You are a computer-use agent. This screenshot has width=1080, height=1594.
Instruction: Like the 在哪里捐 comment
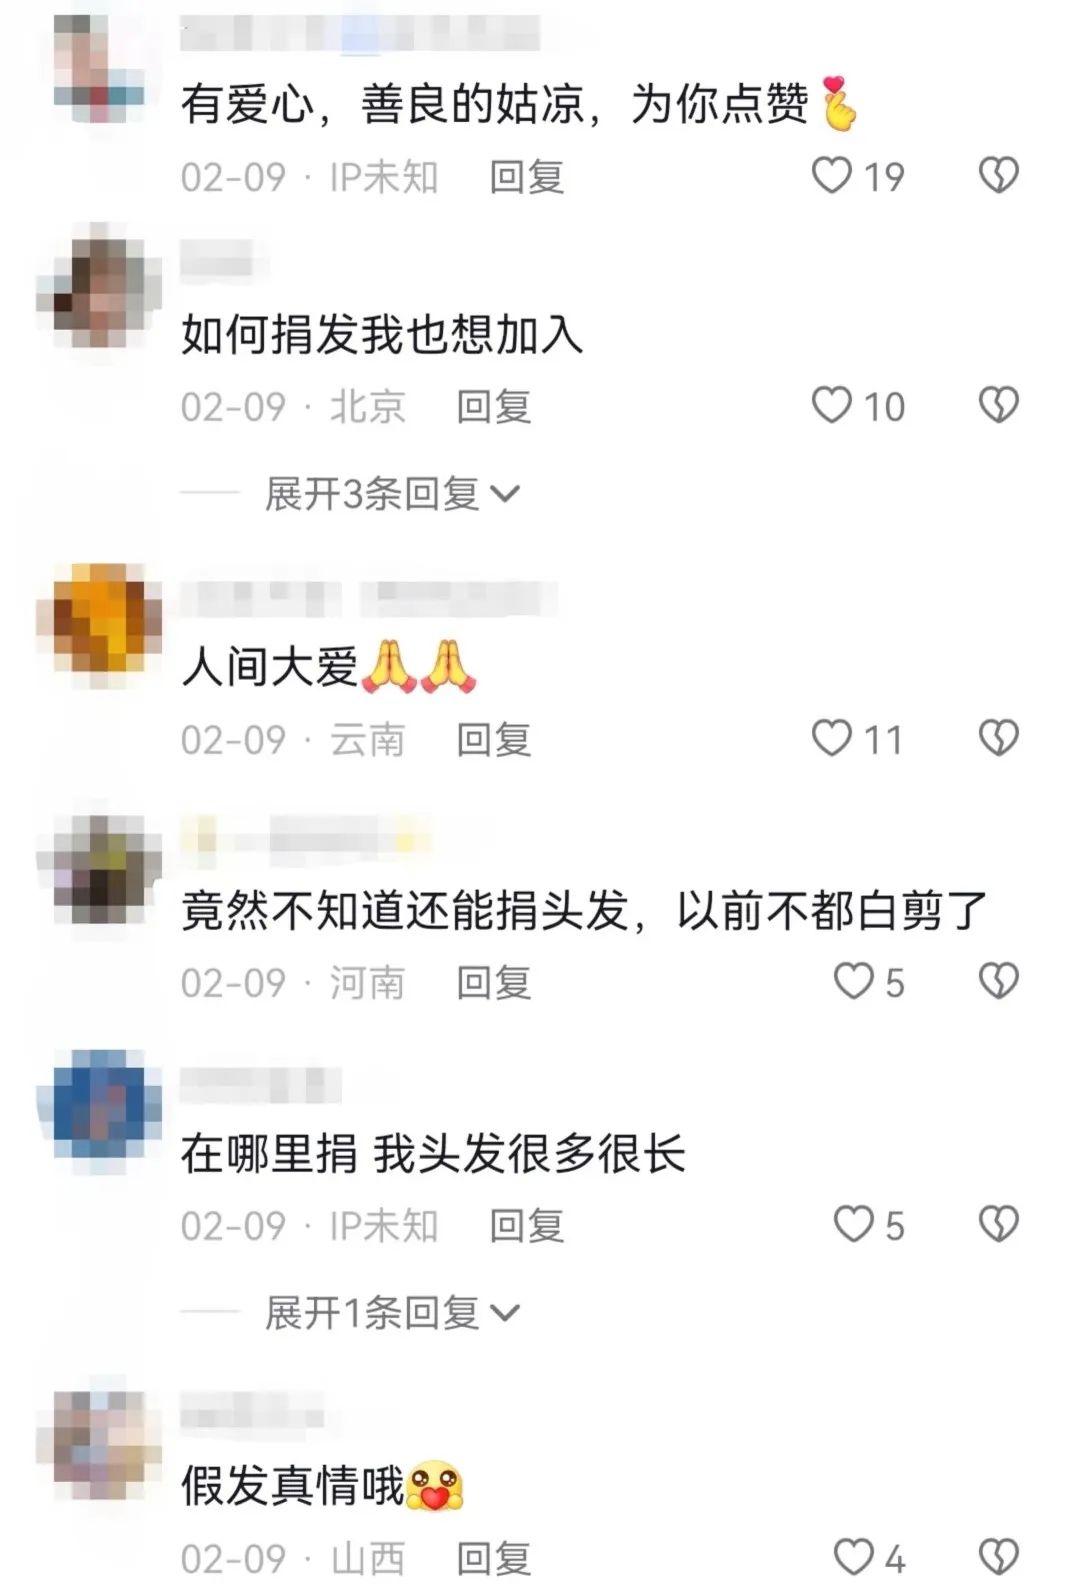(x=853, y=1224)
